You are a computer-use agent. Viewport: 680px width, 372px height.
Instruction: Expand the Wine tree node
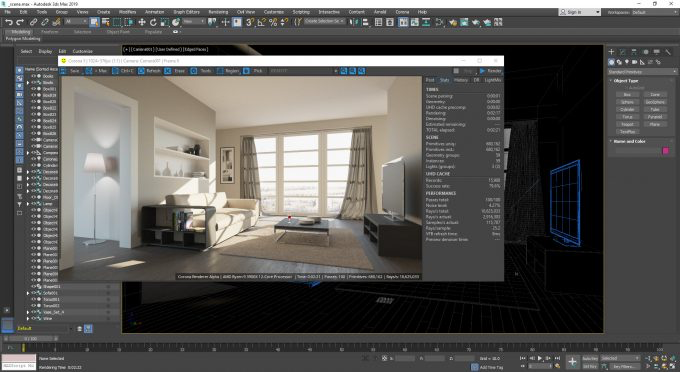(x=28, y=318)
